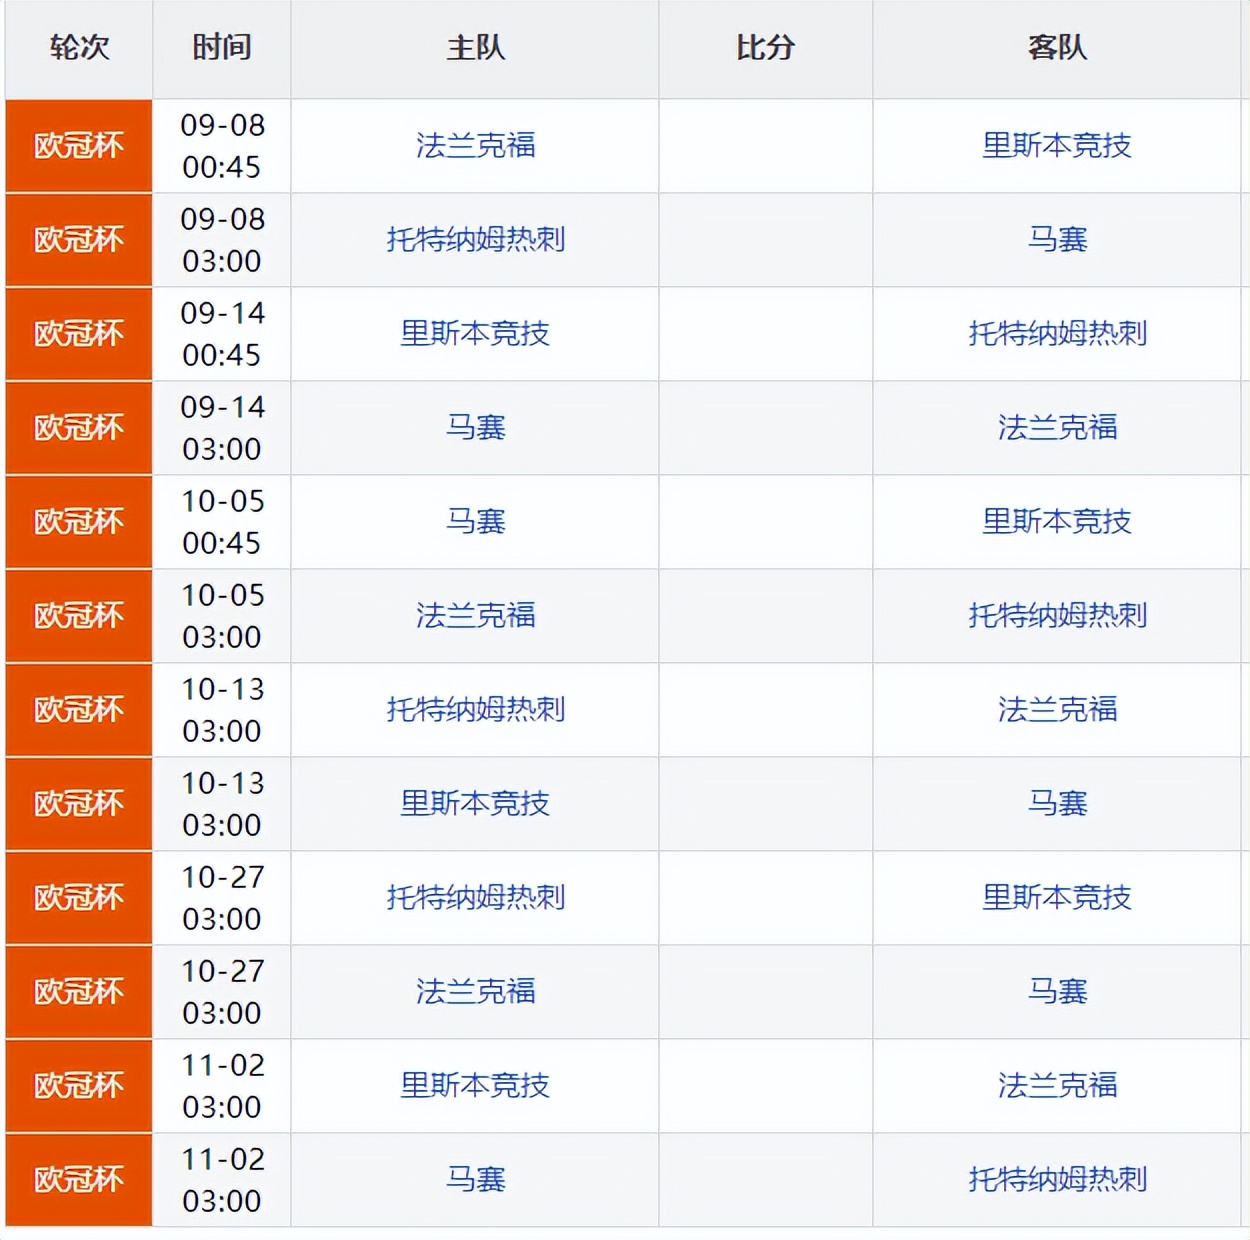Click 欧冠杯 label for 10-13 托特纳姆热刺 home match
Screen dimensions: 1250x1240
79,710
